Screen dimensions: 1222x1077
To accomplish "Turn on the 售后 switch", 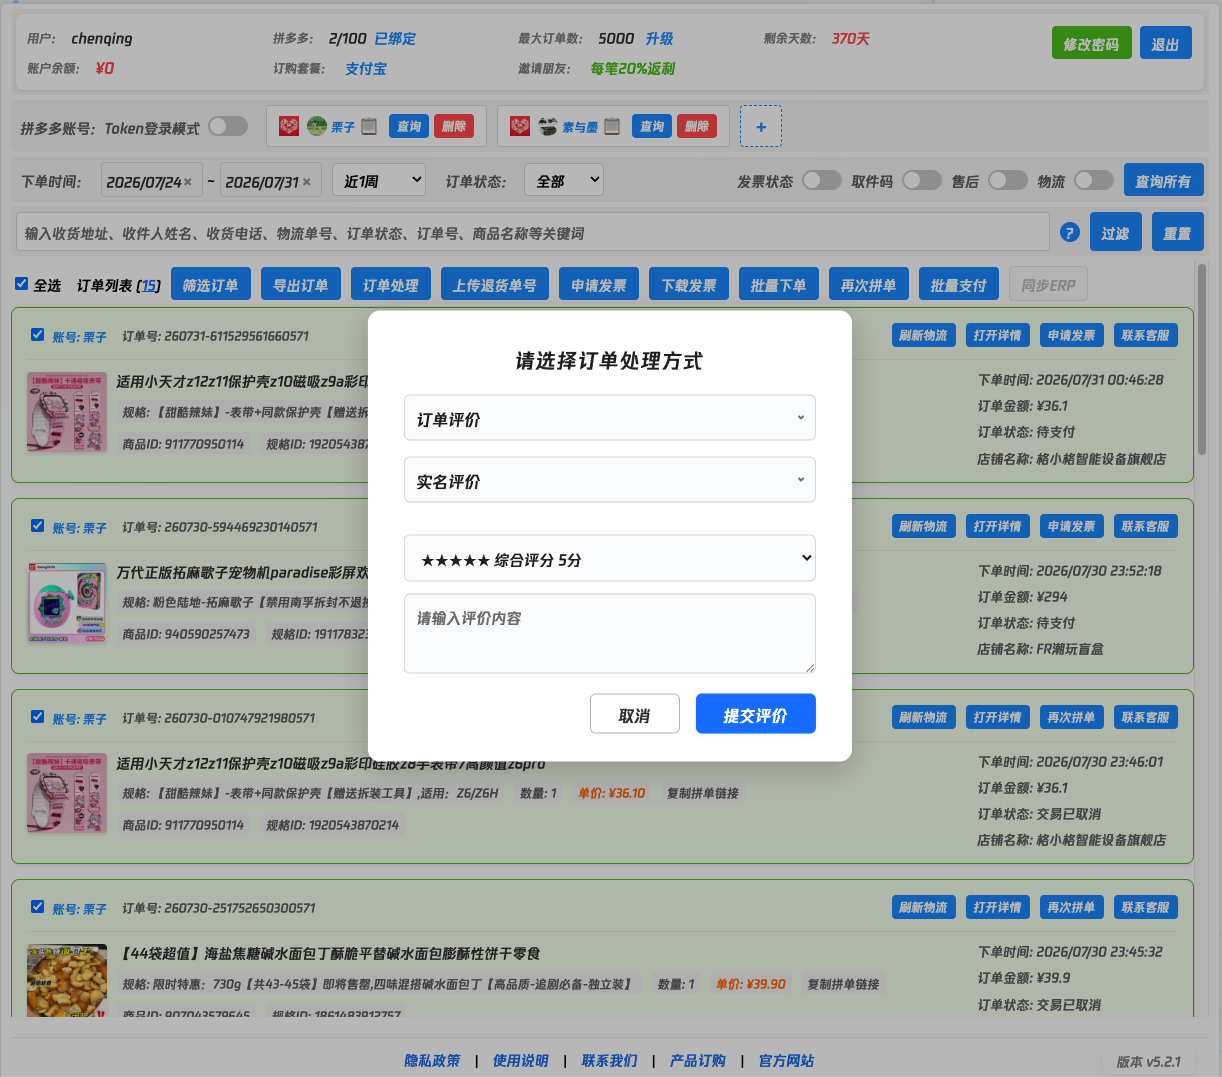I will pos(1008,180).
